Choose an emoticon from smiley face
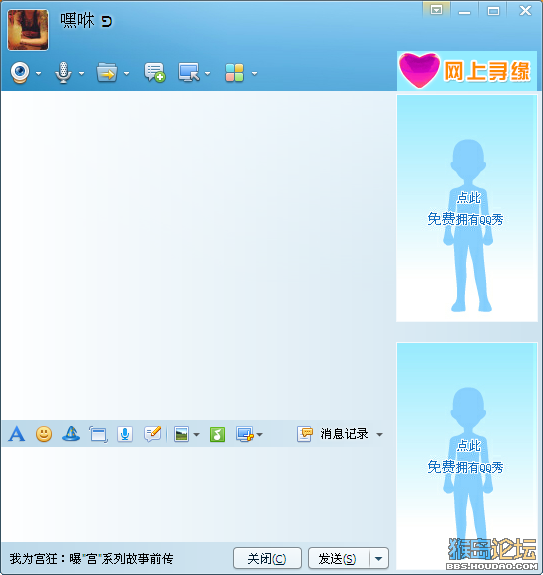 [x=44, y=434]
